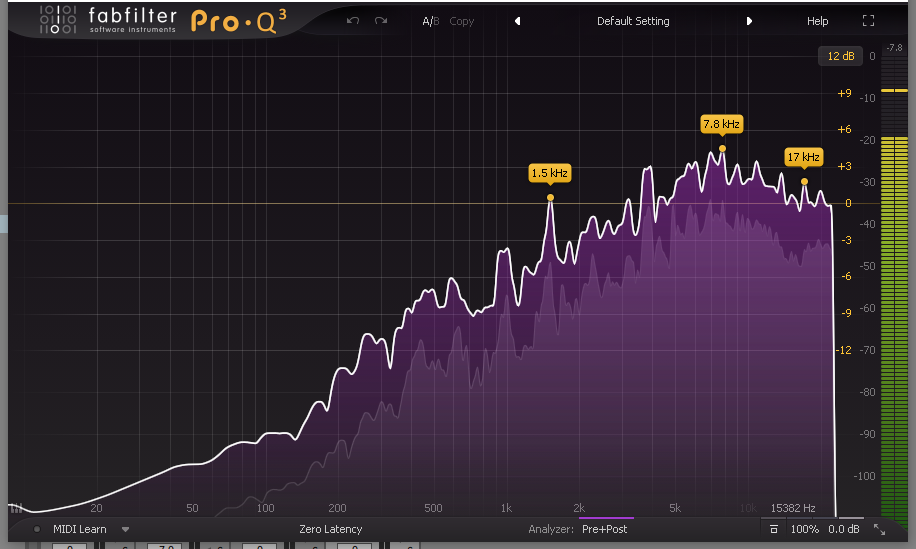Go to next preset with right arrow
The image size is (916, 549).
(x=749, y=21)
